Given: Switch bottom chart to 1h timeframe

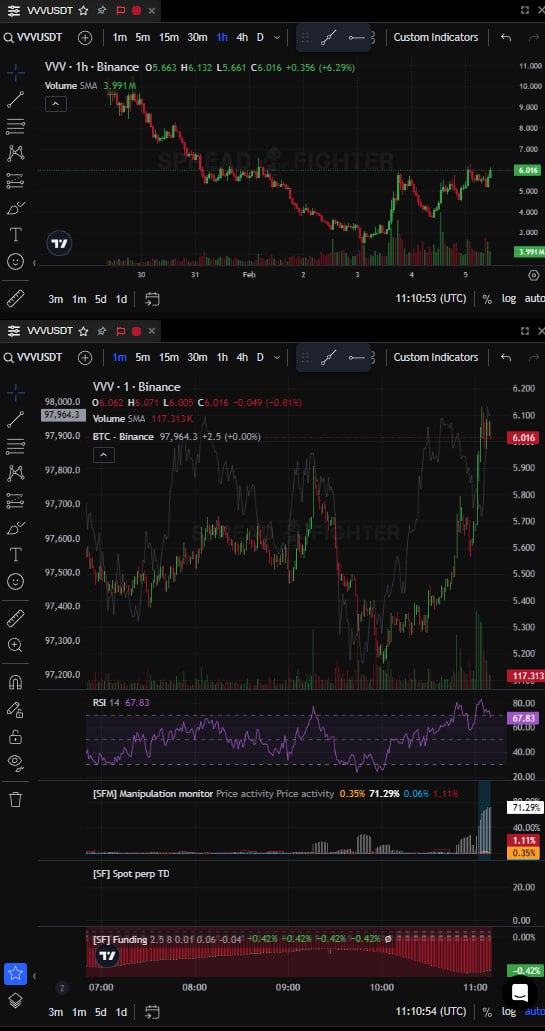Looking at the screenshot, I should pyautogui.click(x=222, y=358).
